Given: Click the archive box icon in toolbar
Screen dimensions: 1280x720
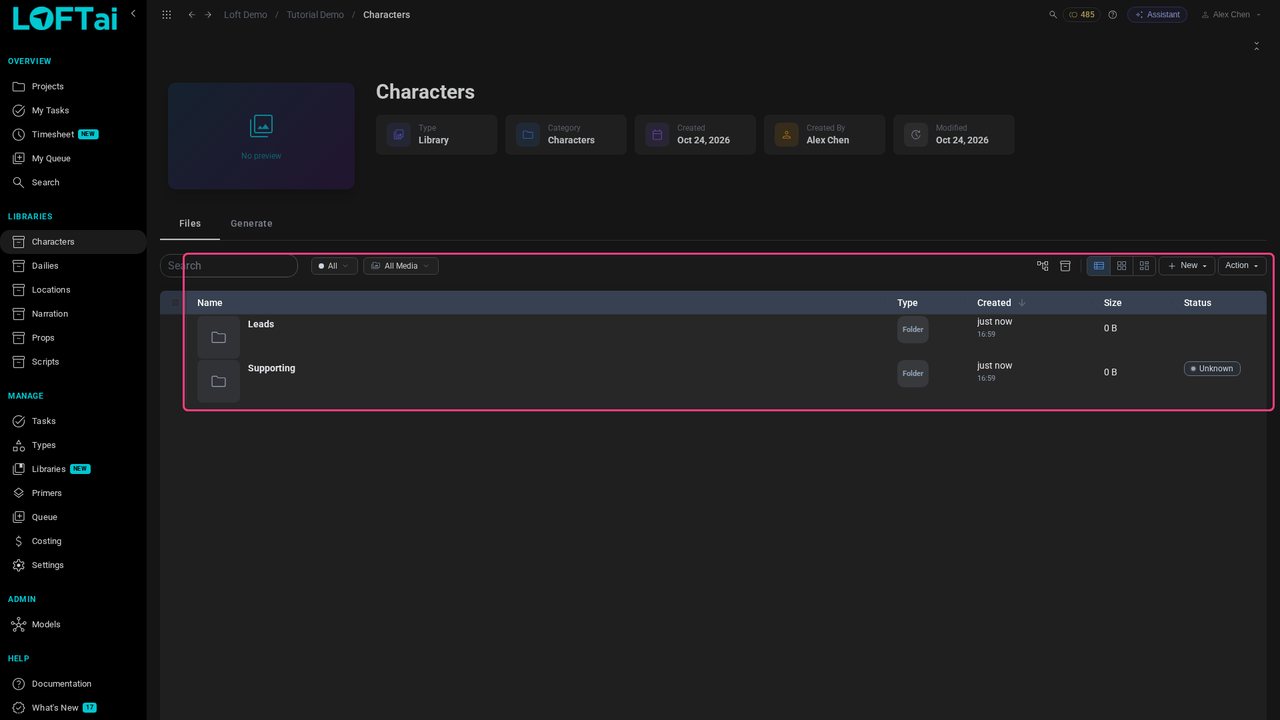Looking at the screenshot, I should click(1065, 266).
